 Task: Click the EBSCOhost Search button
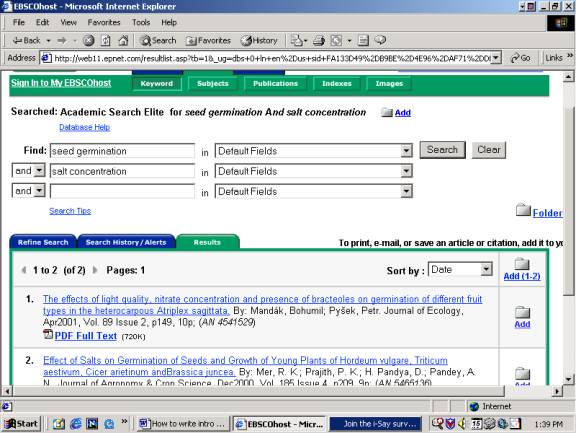pyautogui.click(x=442, y=150)
